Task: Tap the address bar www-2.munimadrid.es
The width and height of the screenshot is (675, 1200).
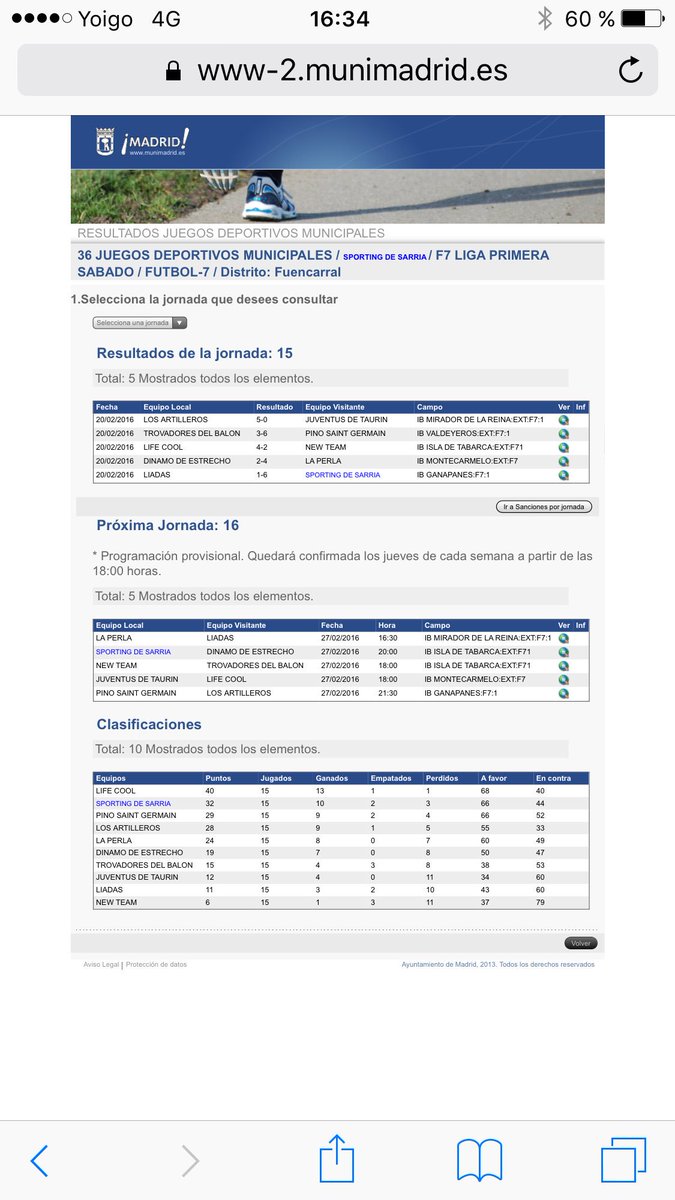Action: pyautogui.click(x=337, y=70)
